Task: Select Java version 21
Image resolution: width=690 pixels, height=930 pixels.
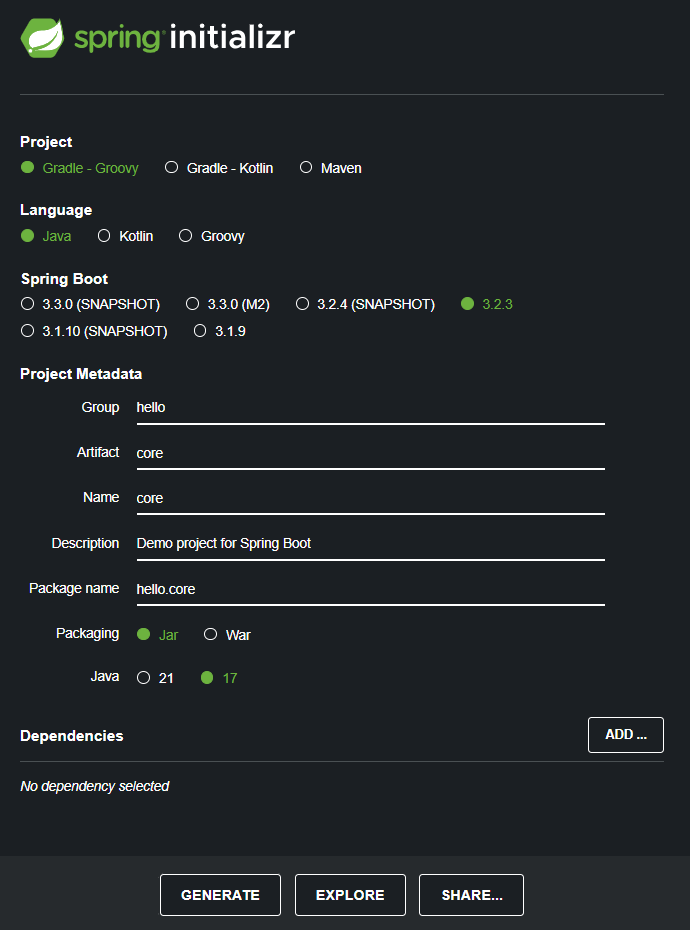Action: [x=155, y=678]
